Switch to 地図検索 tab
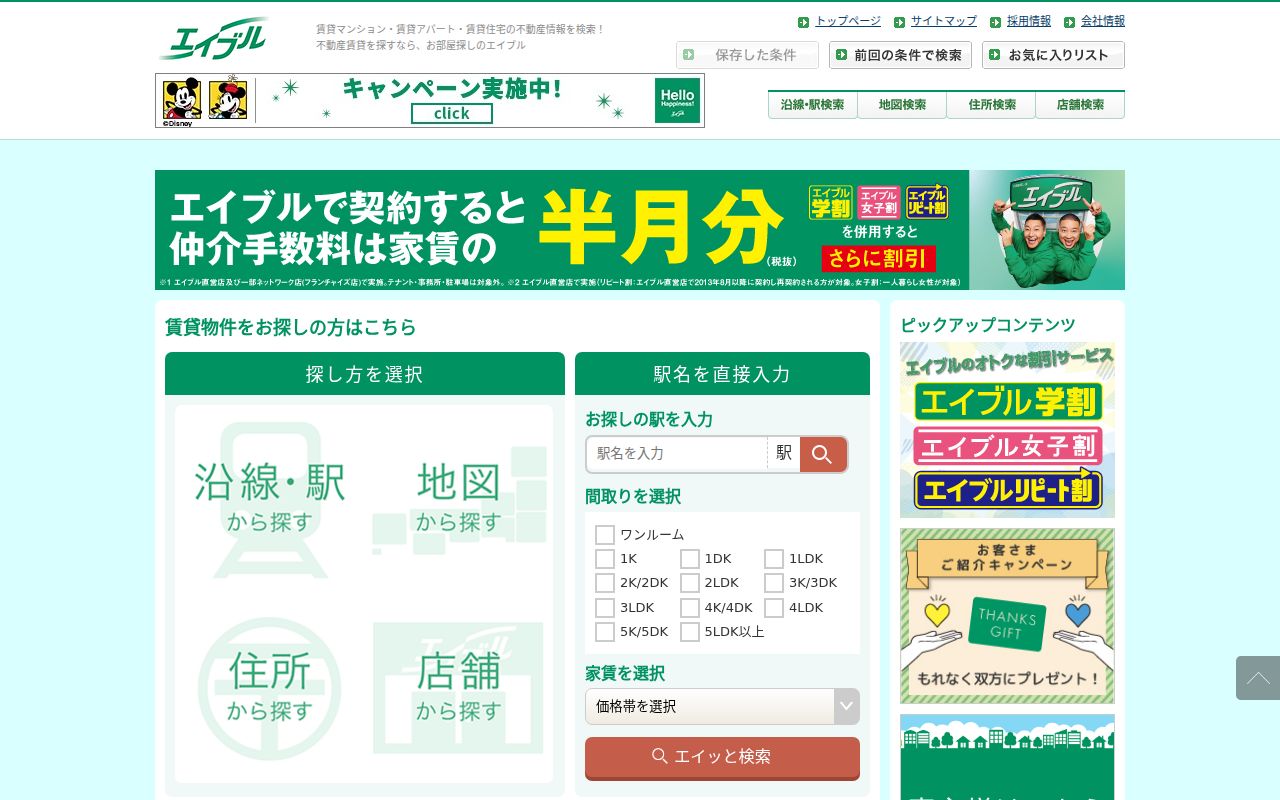This screenshot has height=800, width=1280. 902,105
